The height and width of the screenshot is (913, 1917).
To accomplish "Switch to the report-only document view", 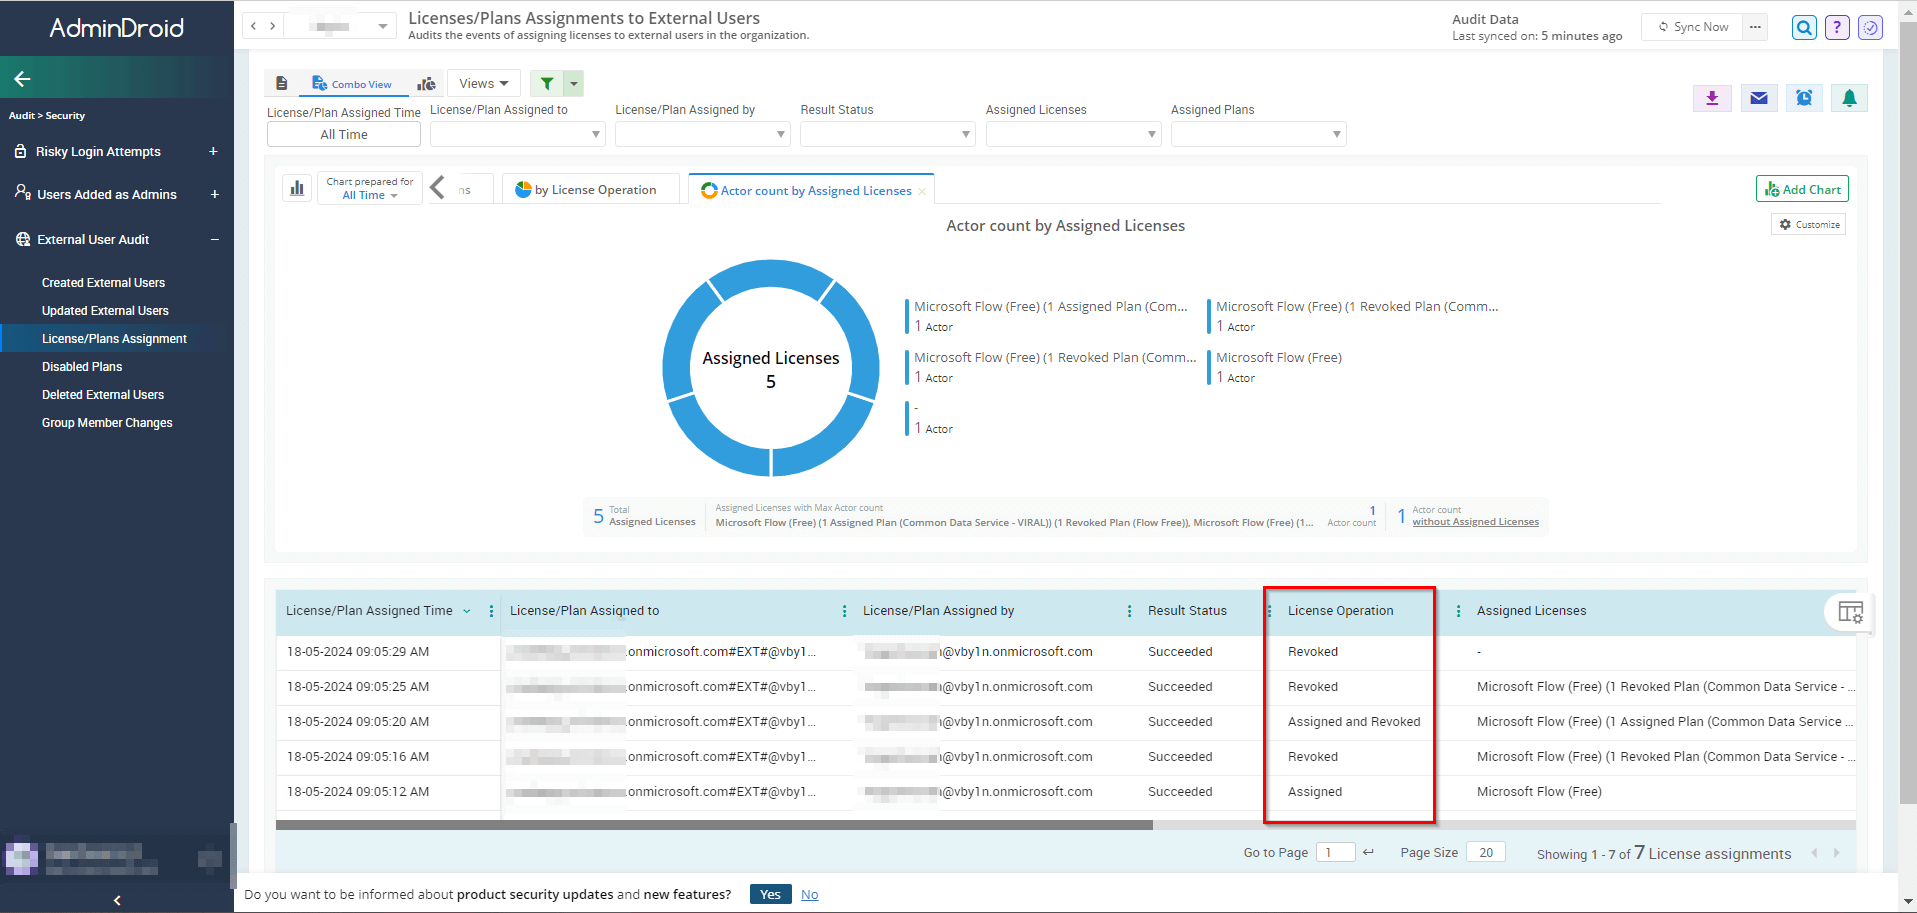I will coord(282,84).
